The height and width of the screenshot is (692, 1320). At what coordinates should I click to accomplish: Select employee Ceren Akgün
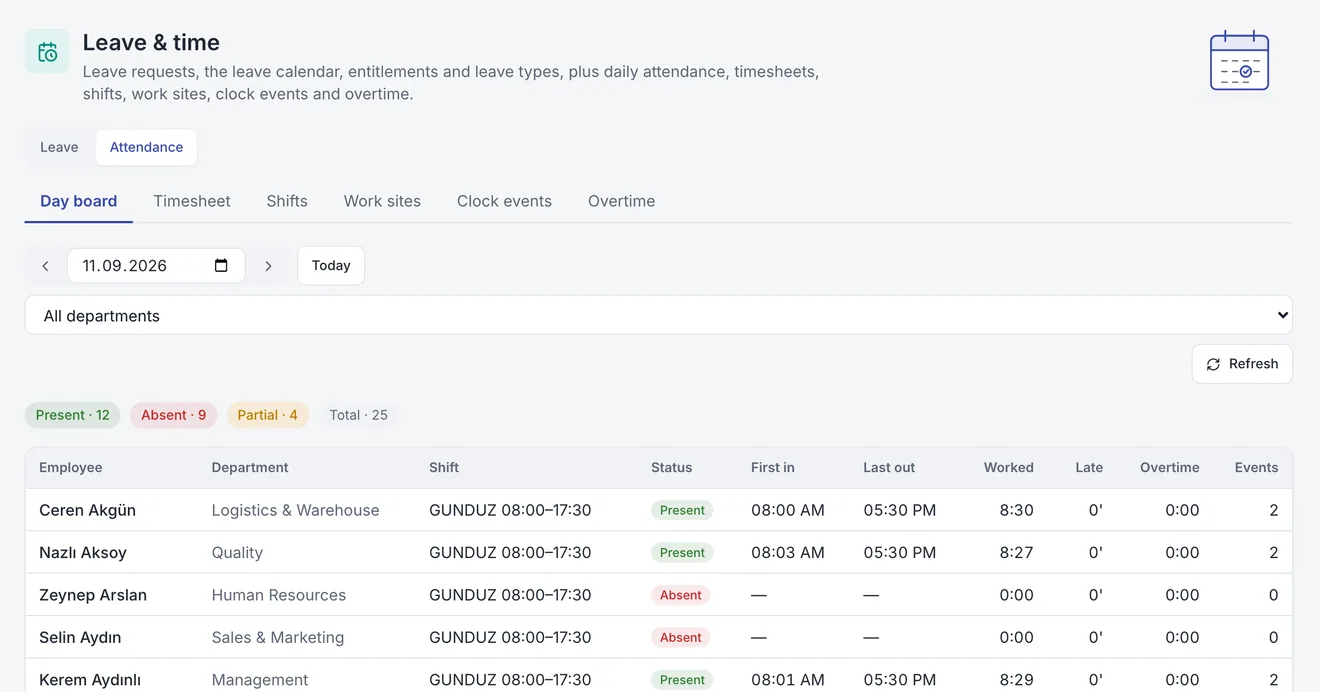(87, 510)
